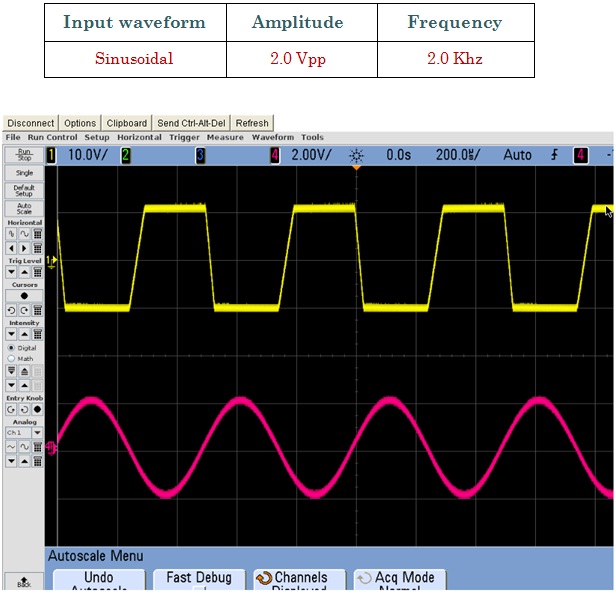This screenshot has width=616, height=592.
Task: Select the Digital radio button
Action: click(x=11, y=348)
